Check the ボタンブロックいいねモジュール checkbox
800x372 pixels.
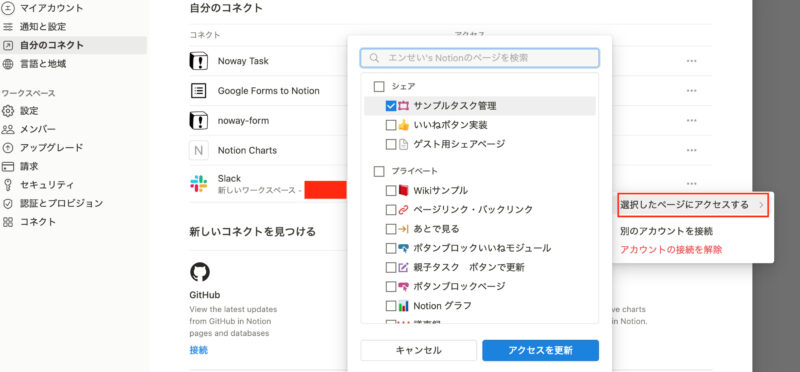point(391,248)
